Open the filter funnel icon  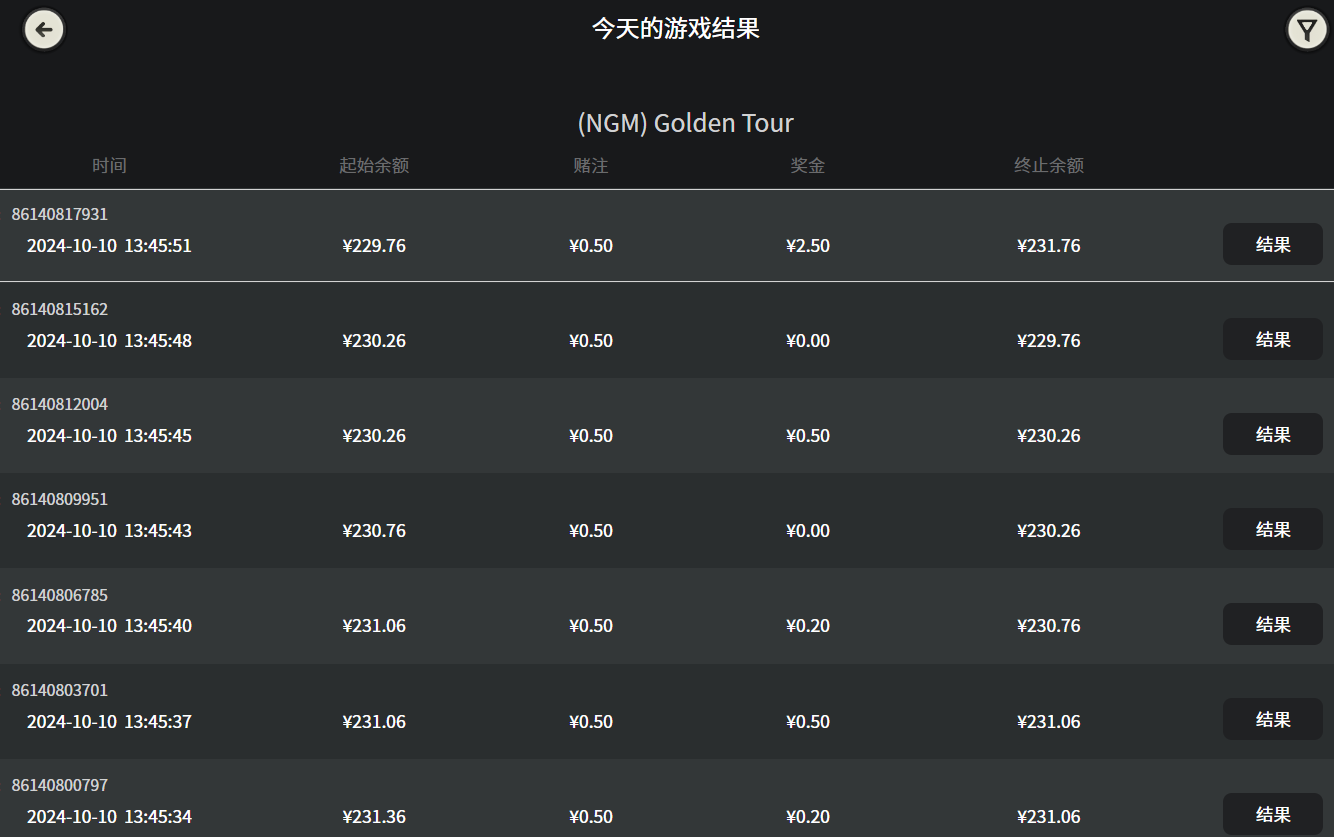tap(1306, 29)
